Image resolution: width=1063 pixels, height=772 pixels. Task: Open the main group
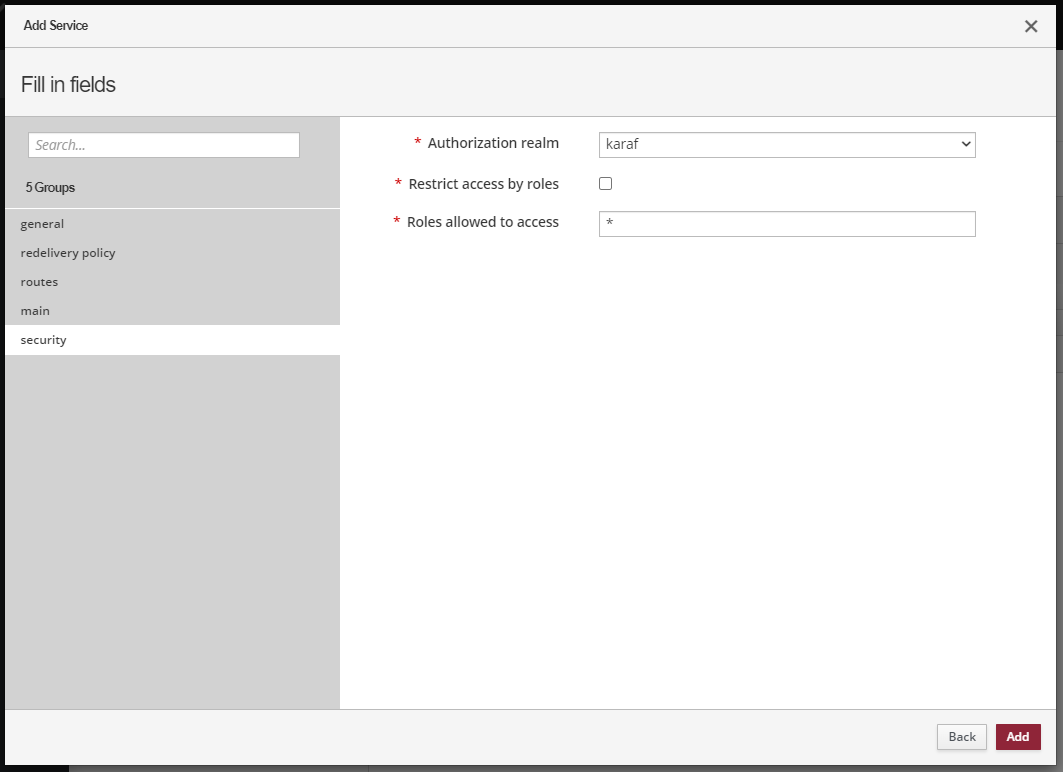pos(35,311)
